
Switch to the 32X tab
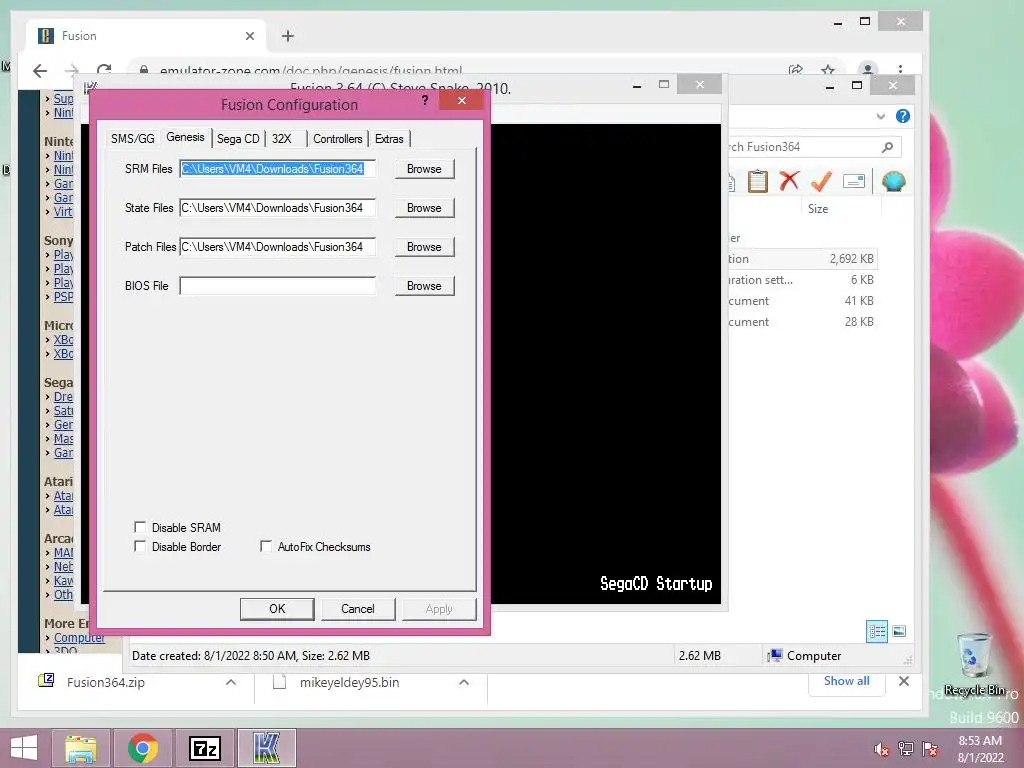coord(282,138)
